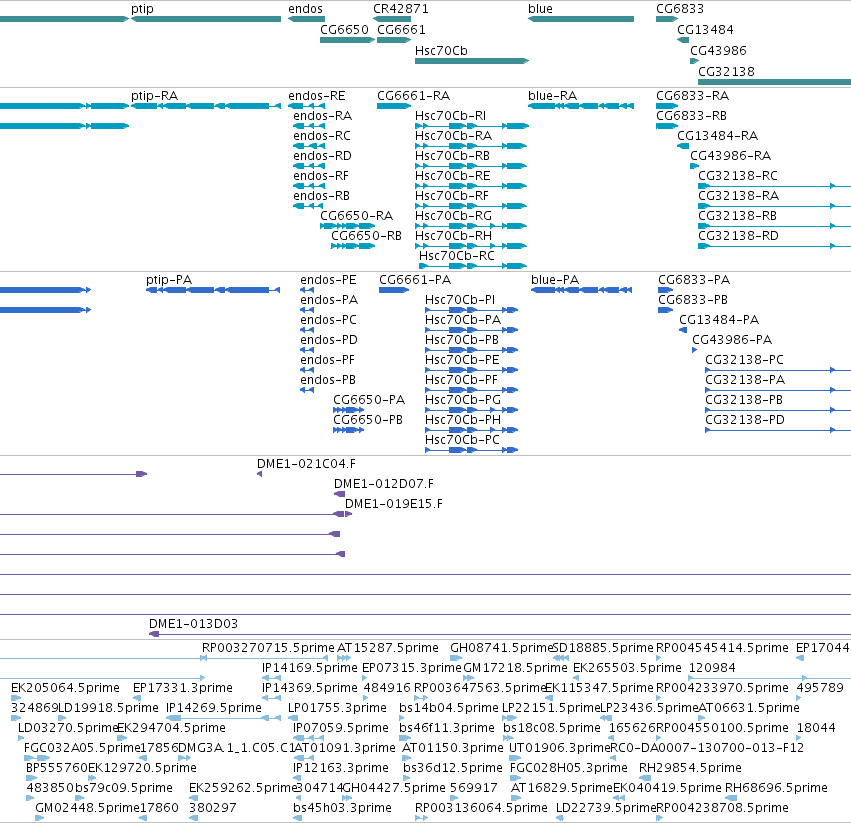Click the CG13484 gene label
This screenshot has height=823, width=851.
pyautogui.click(x=706, y=29)
